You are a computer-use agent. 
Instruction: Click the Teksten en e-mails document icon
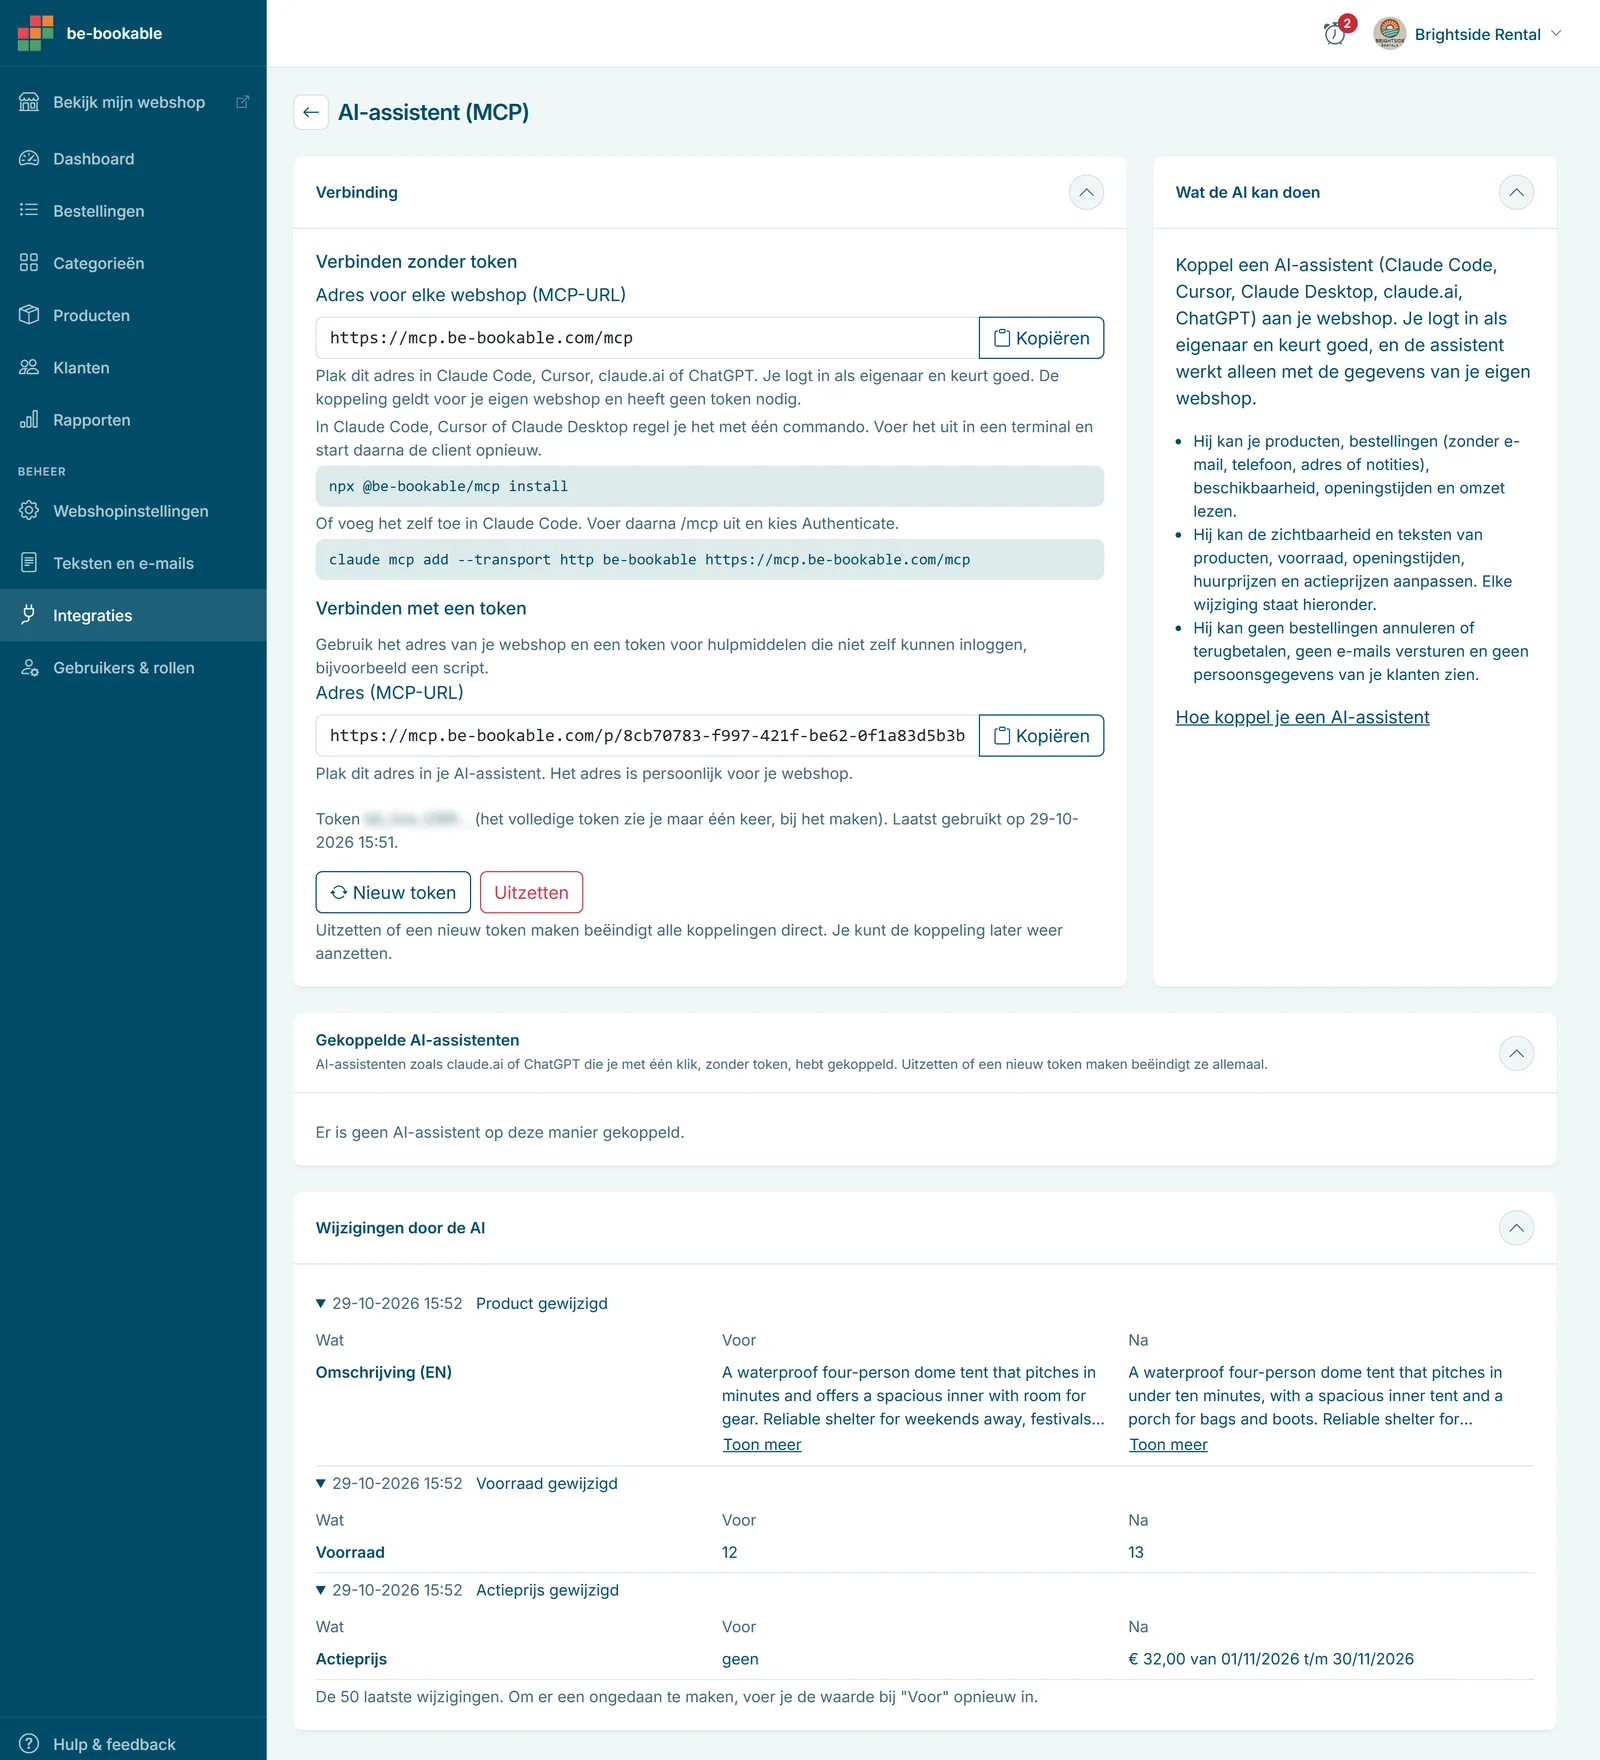point(29,562)
